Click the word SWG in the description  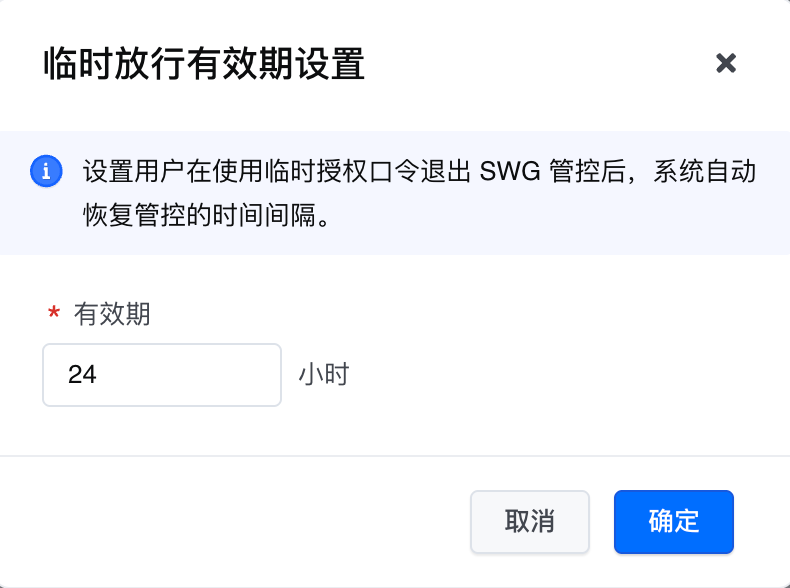pos(509,171)
